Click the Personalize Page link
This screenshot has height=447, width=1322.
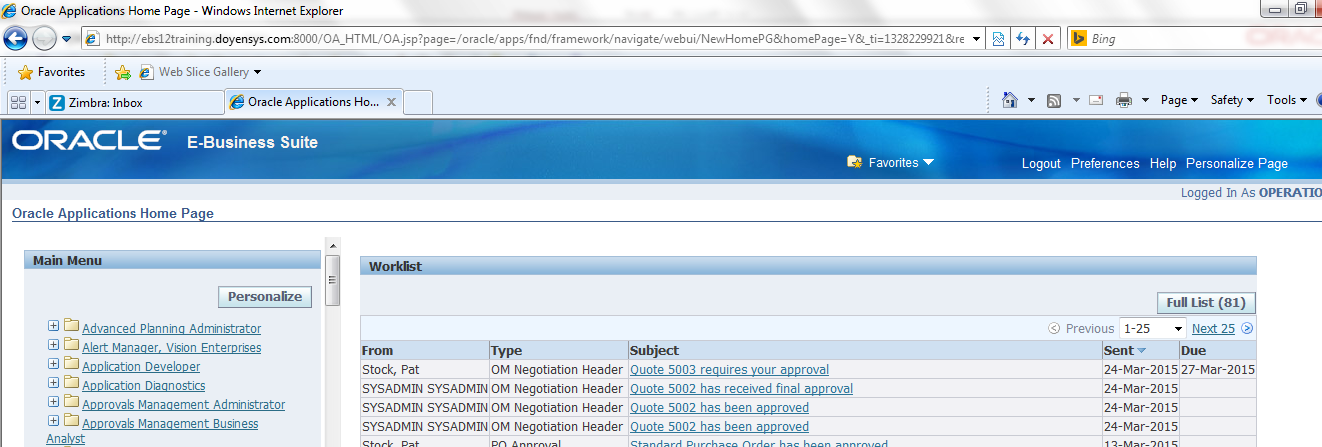click(1237, 164)
